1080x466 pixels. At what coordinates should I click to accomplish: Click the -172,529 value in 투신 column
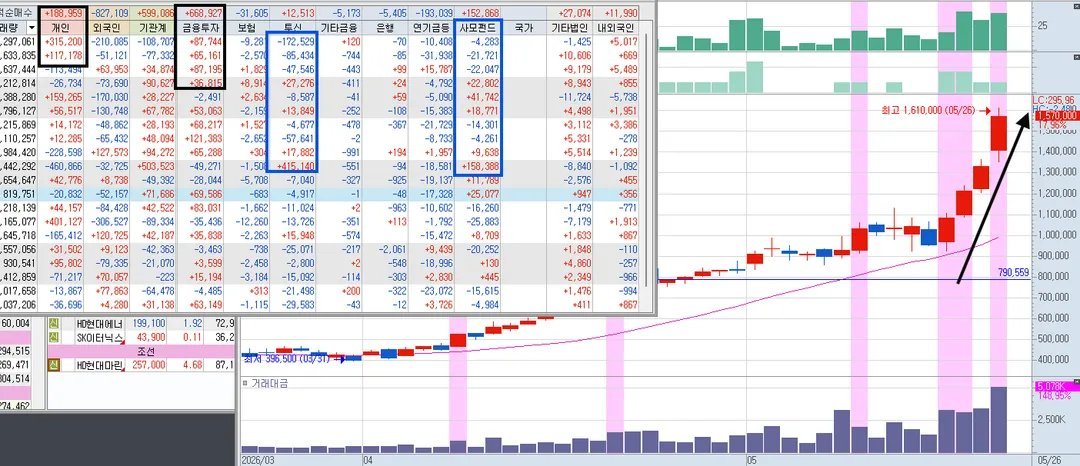pyautogui.click(x=296, y=41)
